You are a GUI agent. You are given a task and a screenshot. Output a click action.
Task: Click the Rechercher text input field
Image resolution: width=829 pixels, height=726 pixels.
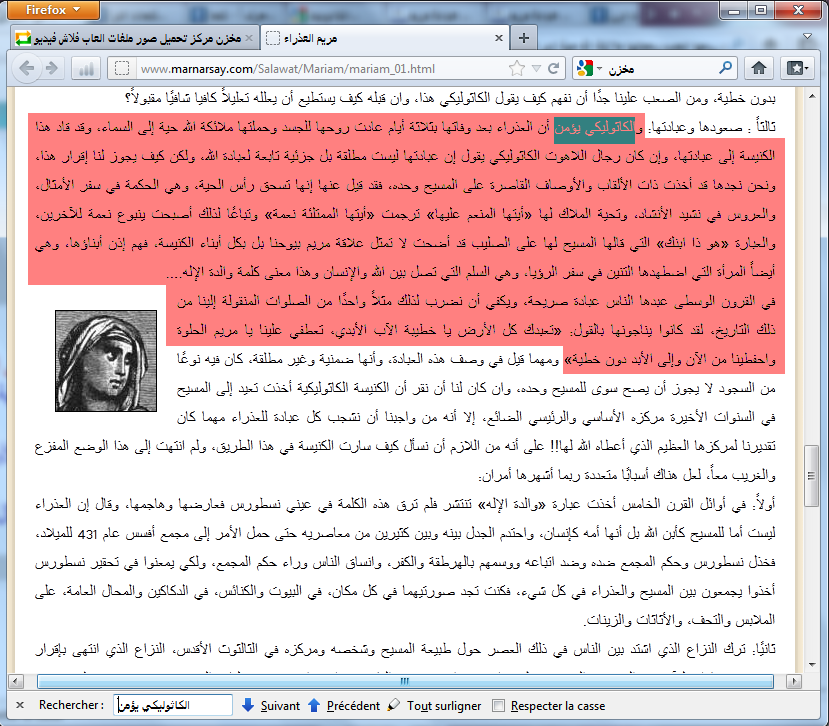pyautogui.click(x=173, y=705)
